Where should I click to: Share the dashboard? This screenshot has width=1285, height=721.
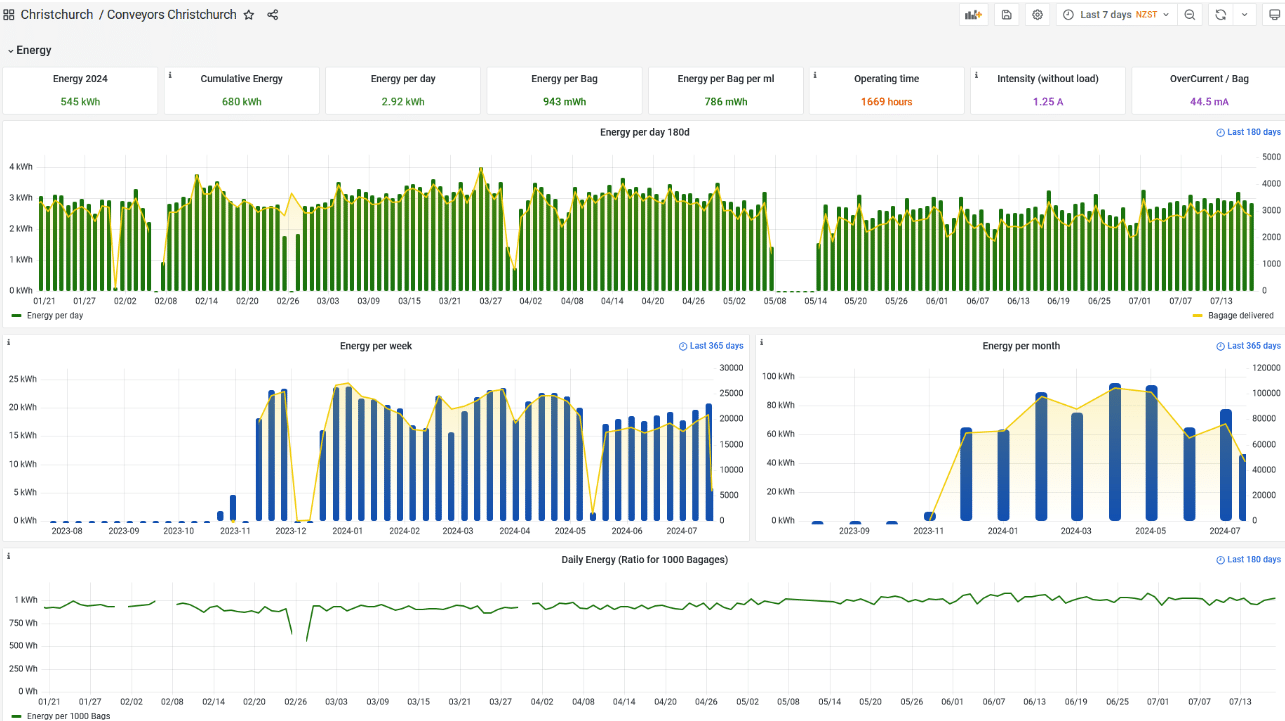click(273, 15)
